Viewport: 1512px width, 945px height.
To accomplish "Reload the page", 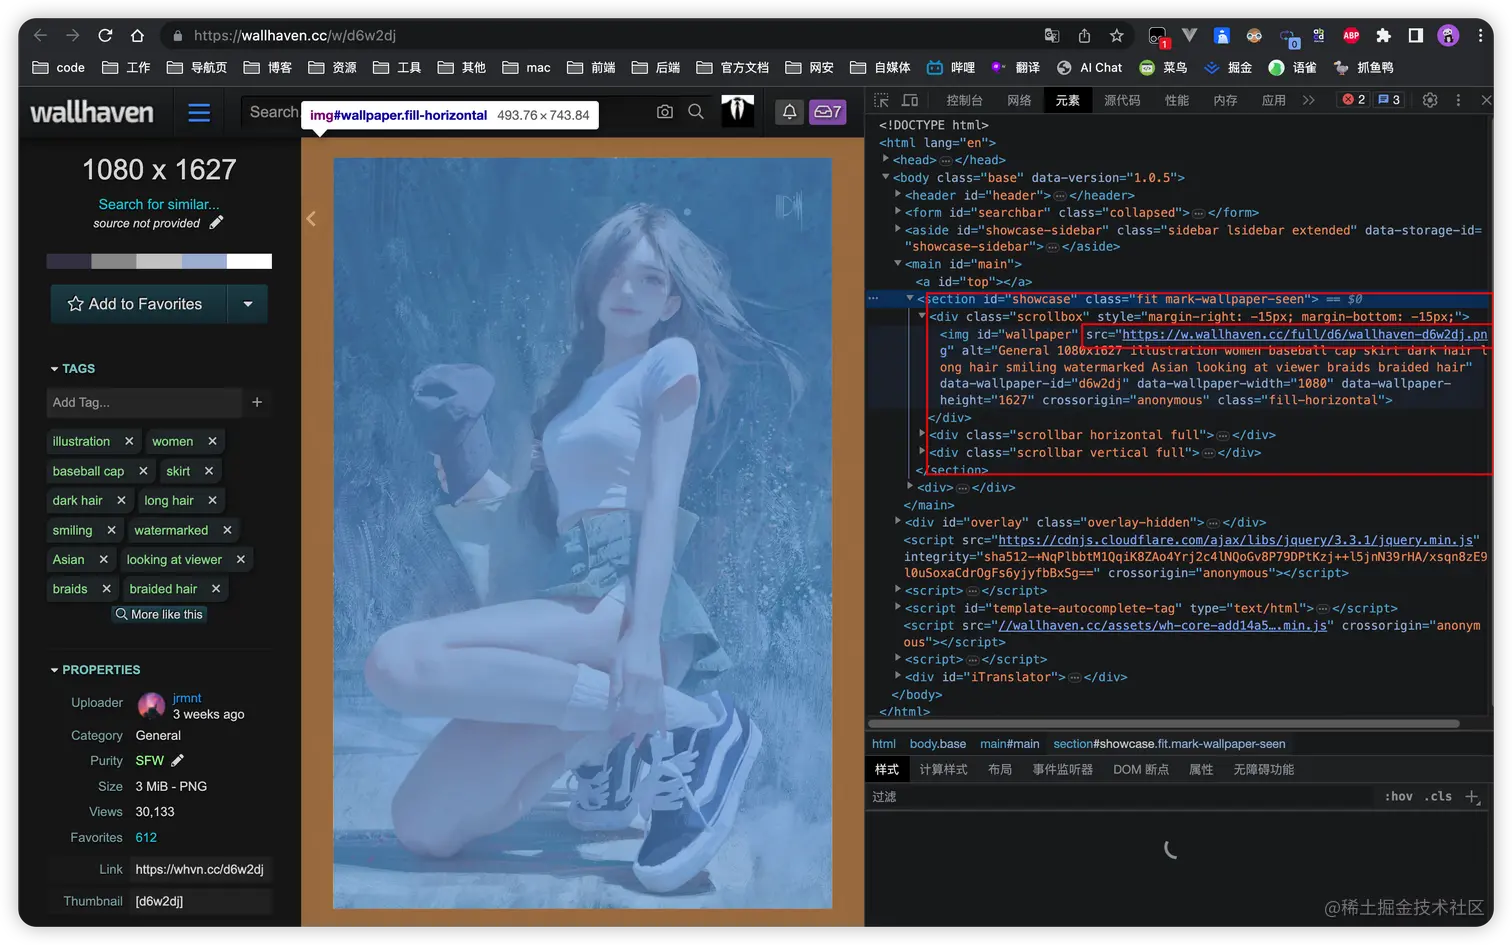I will coord(105,35).
